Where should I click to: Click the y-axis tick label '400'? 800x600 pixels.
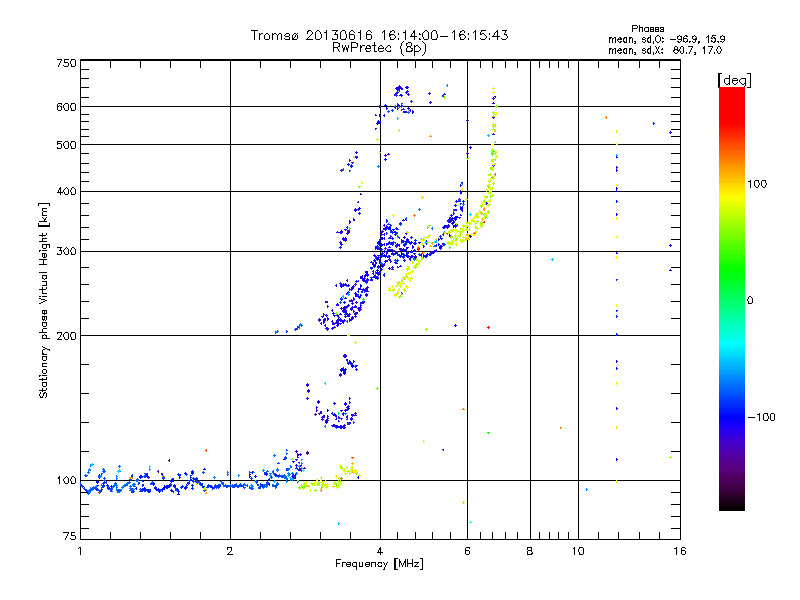click(x=66, y=191)
